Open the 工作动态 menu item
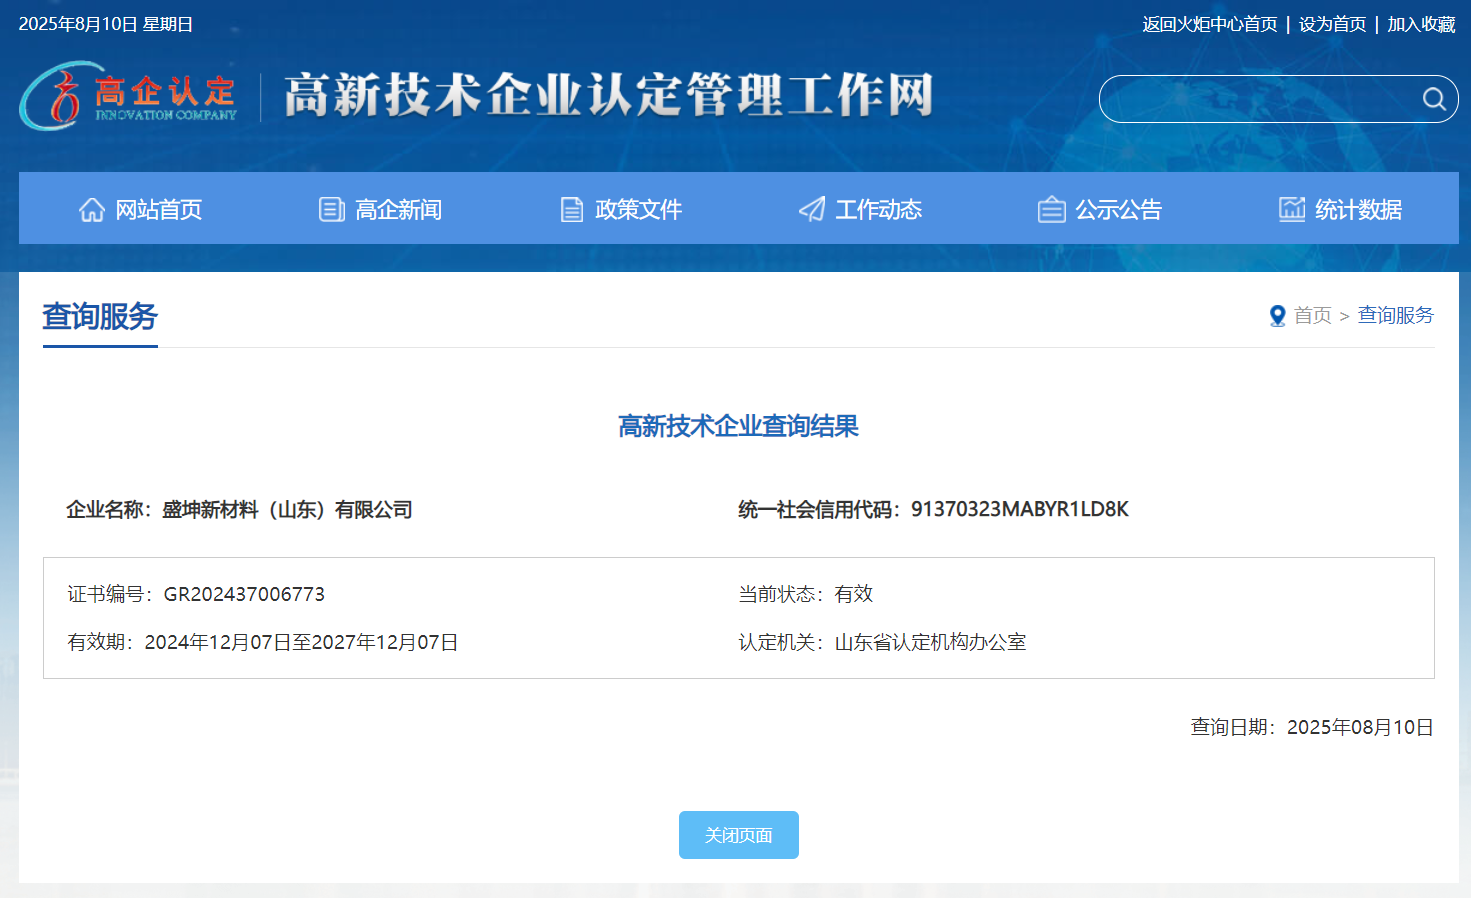 click(860, 209)
